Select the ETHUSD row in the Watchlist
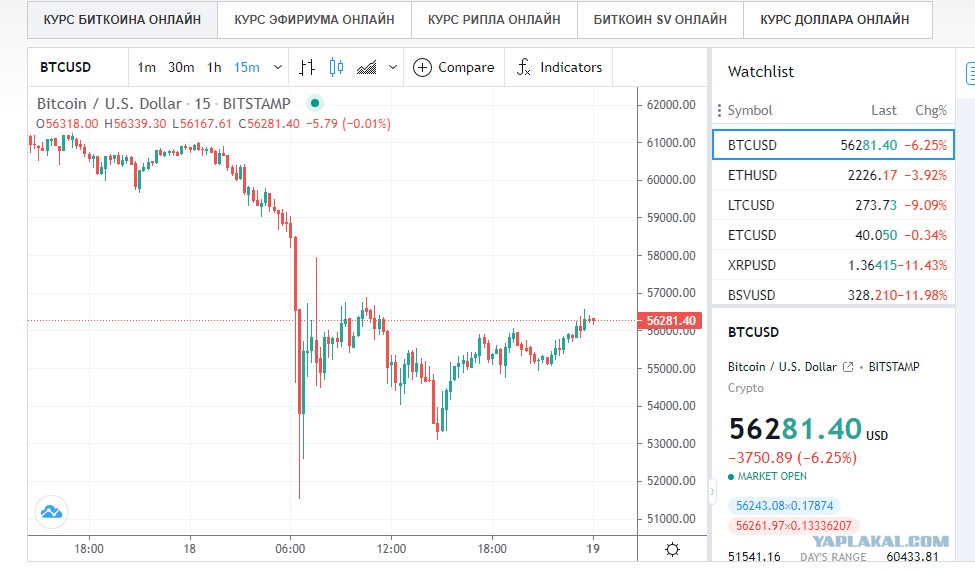The image size is (975, 571). (833, 175)
